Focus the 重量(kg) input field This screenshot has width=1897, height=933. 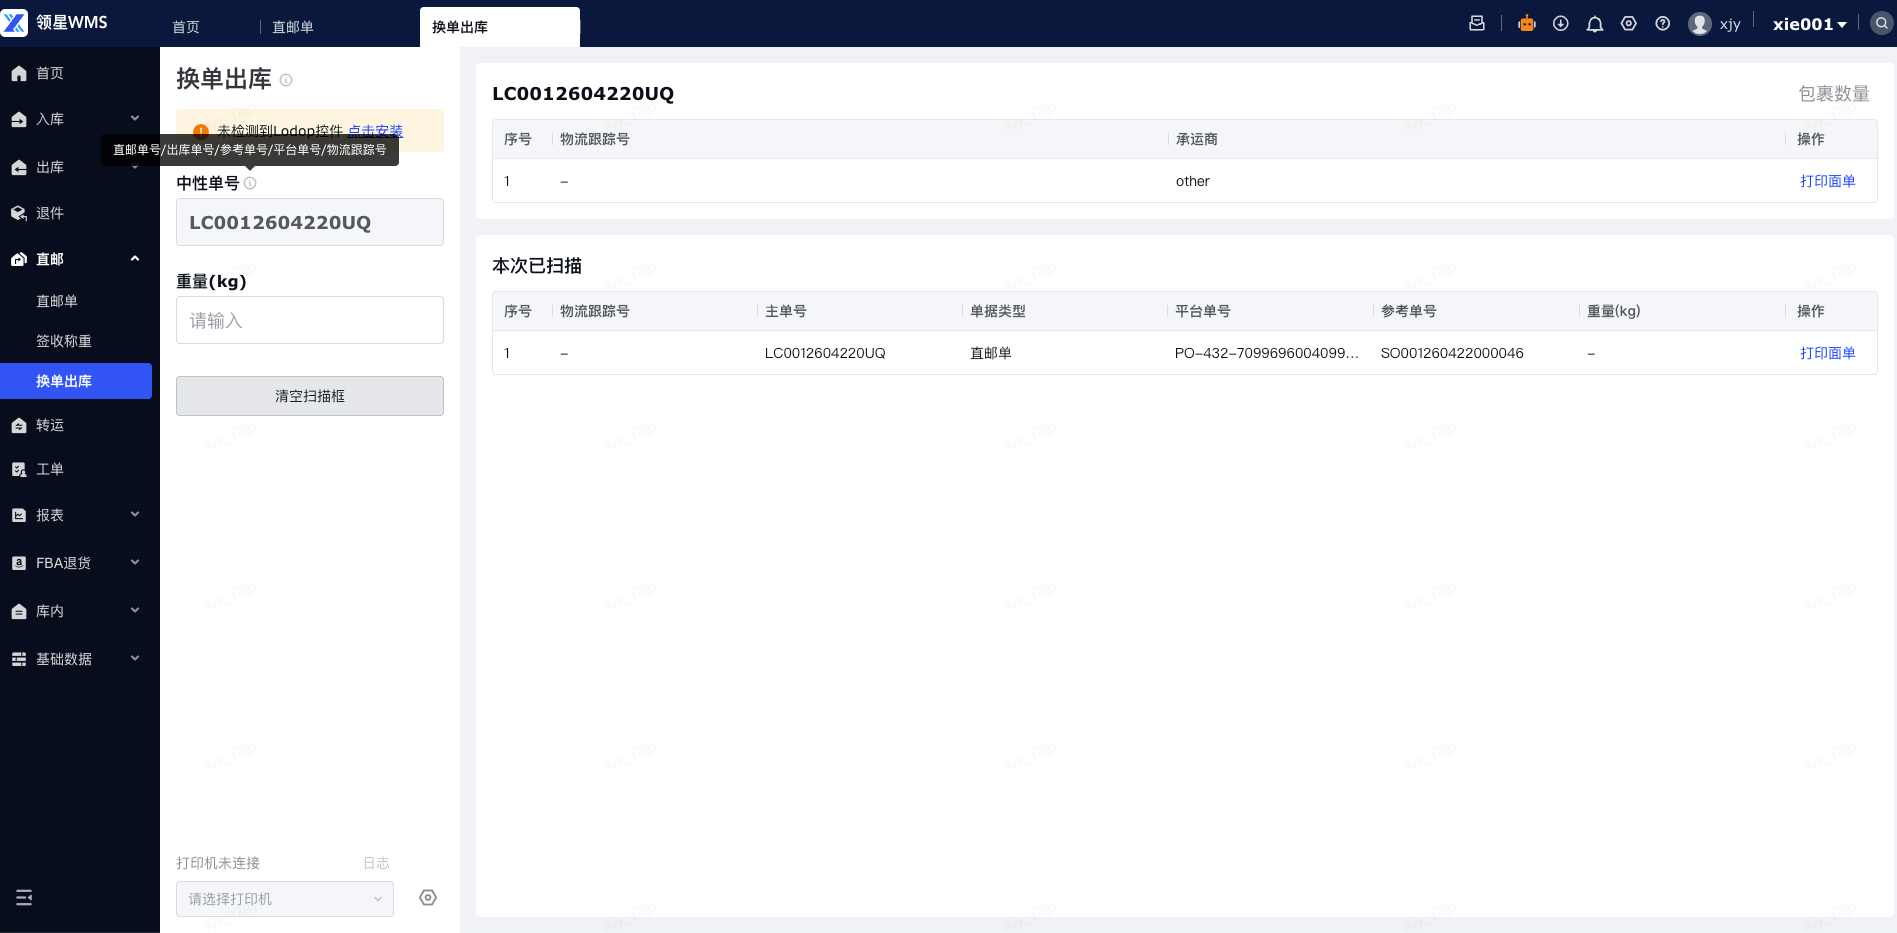click(x=310, y=320)
